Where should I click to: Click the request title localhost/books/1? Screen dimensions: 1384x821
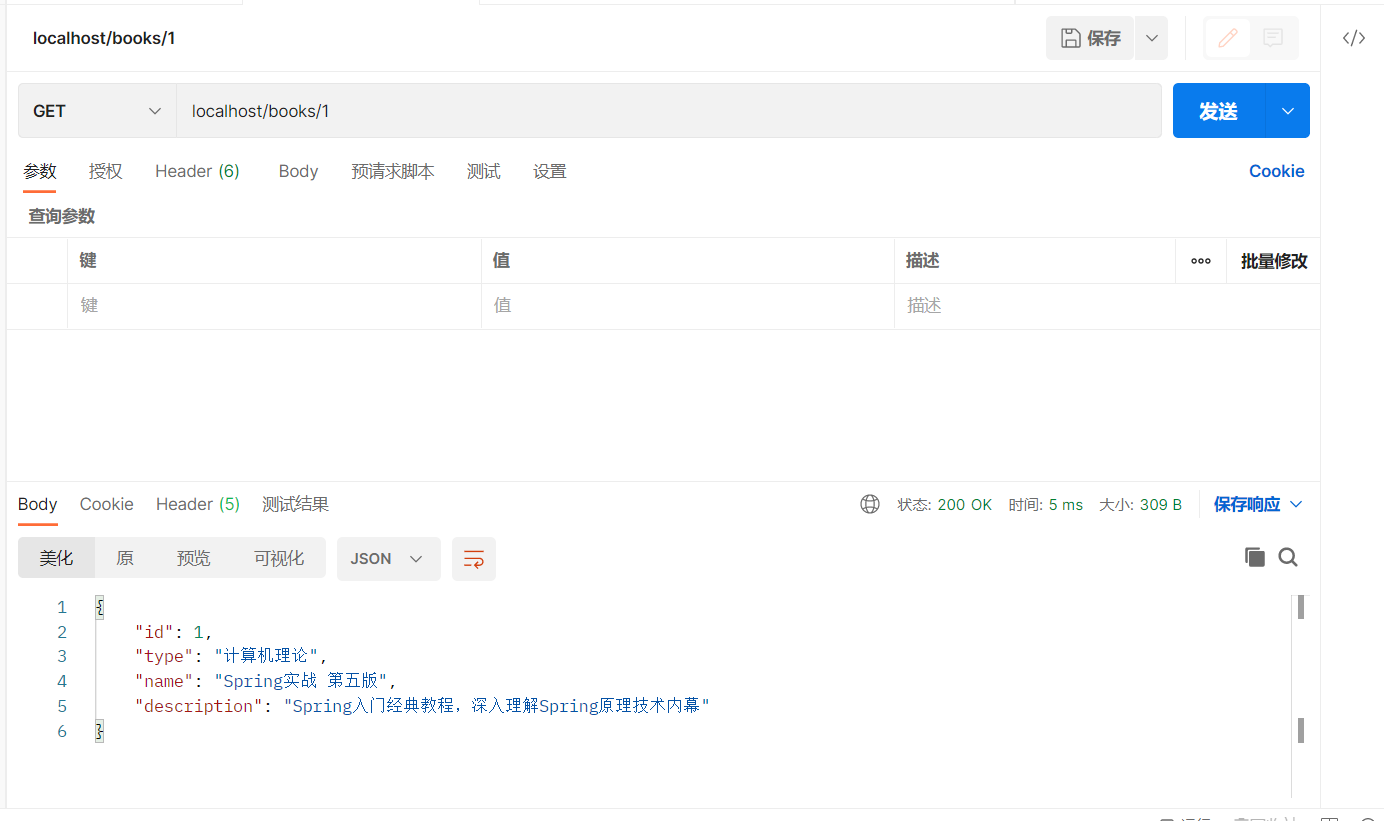[x=104, y=38]
